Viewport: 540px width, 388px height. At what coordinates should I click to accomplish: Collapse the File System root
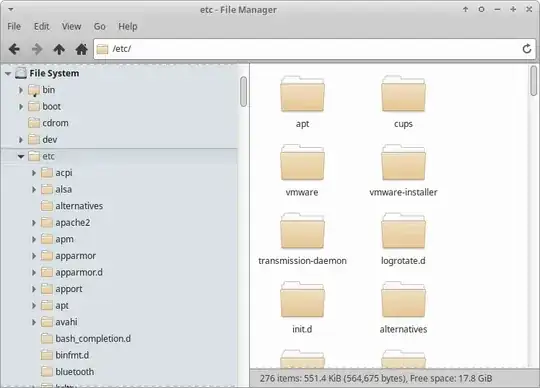pyautogui.click(x=8, y=73)
